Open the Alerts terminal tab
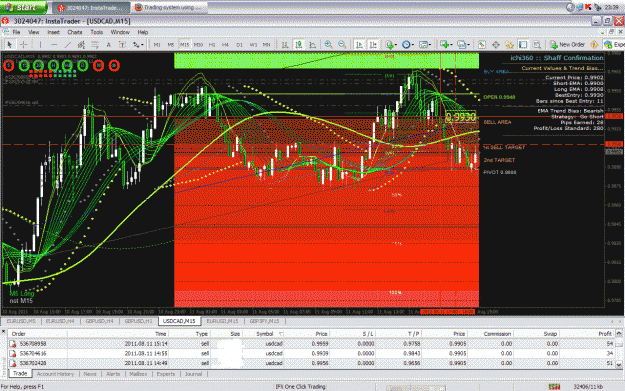The height and width of the screenshot is (391, 625). (x=113, y=374)
